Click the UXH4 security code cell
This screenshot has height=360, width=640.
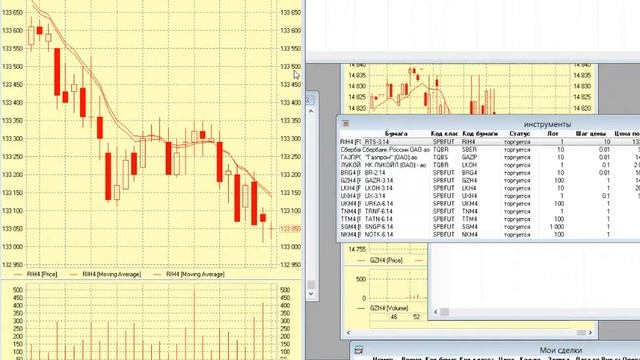pyautogui.click(x=469, y=196)
